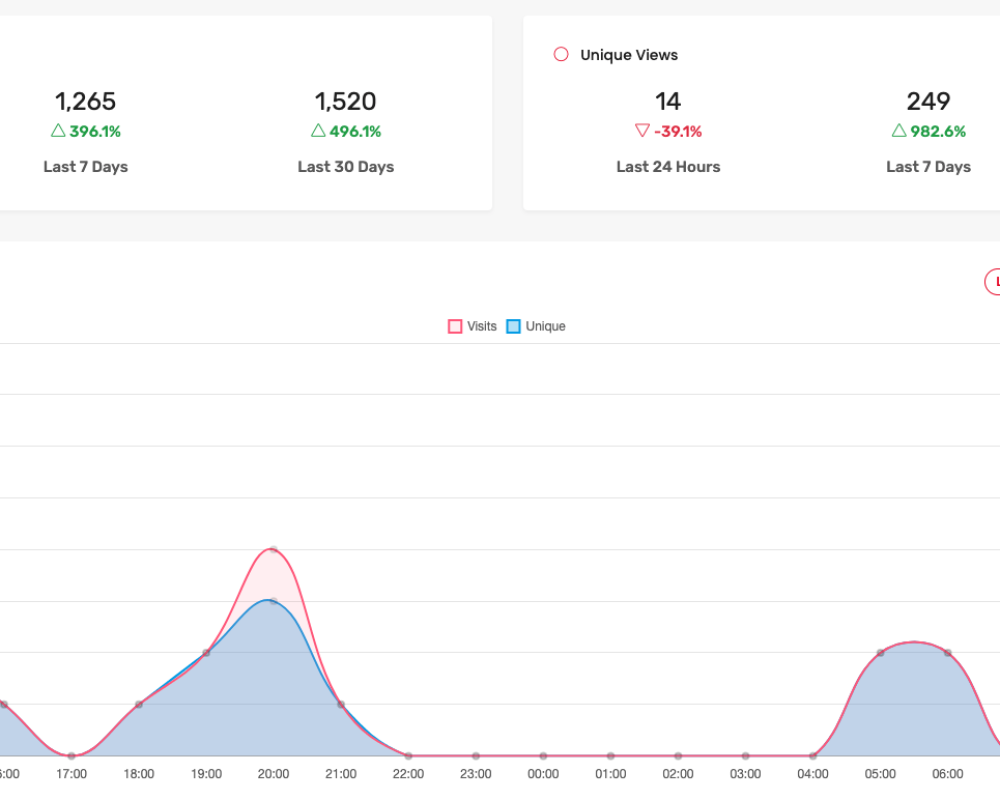1000x800 pixels.
Task: Click the '-39.1%' change value
Action: click(678, 131)
